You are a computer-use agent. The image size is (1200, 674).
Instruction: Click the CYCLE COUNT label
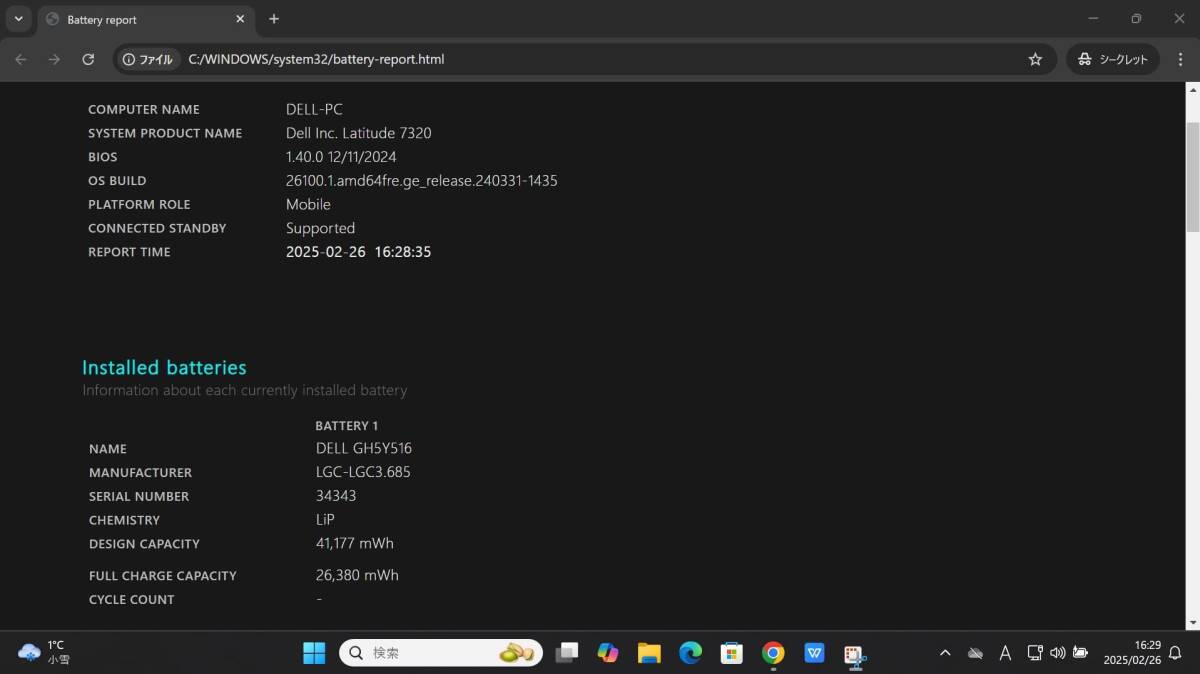coord(131,600)
